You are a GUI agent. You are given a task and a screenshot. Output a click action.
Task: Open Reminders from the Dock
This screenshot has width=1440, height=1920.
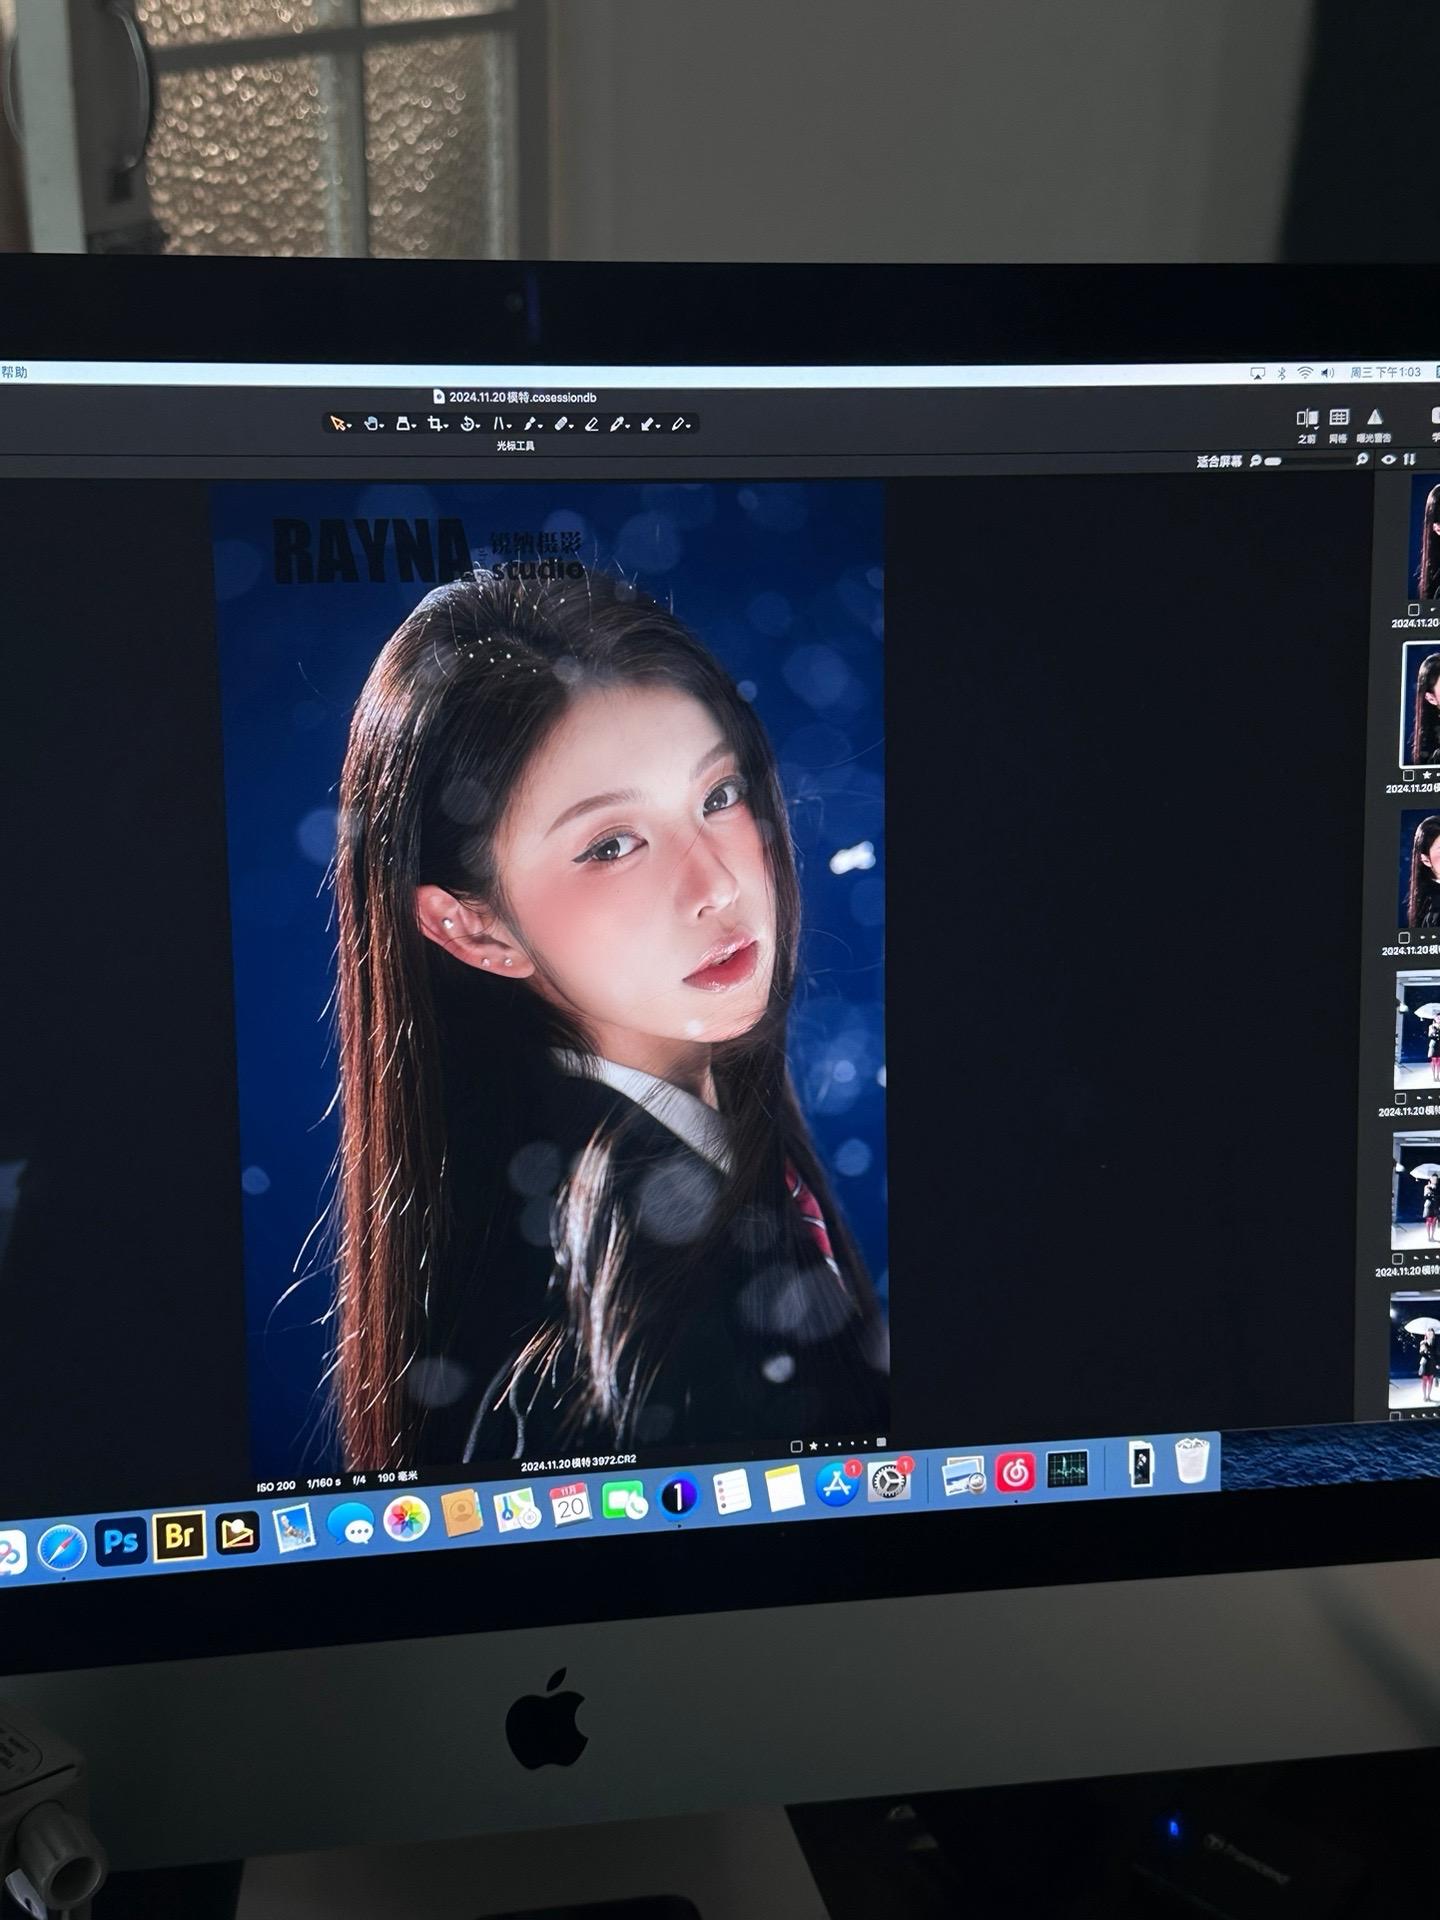click(x=732, y=1492)
